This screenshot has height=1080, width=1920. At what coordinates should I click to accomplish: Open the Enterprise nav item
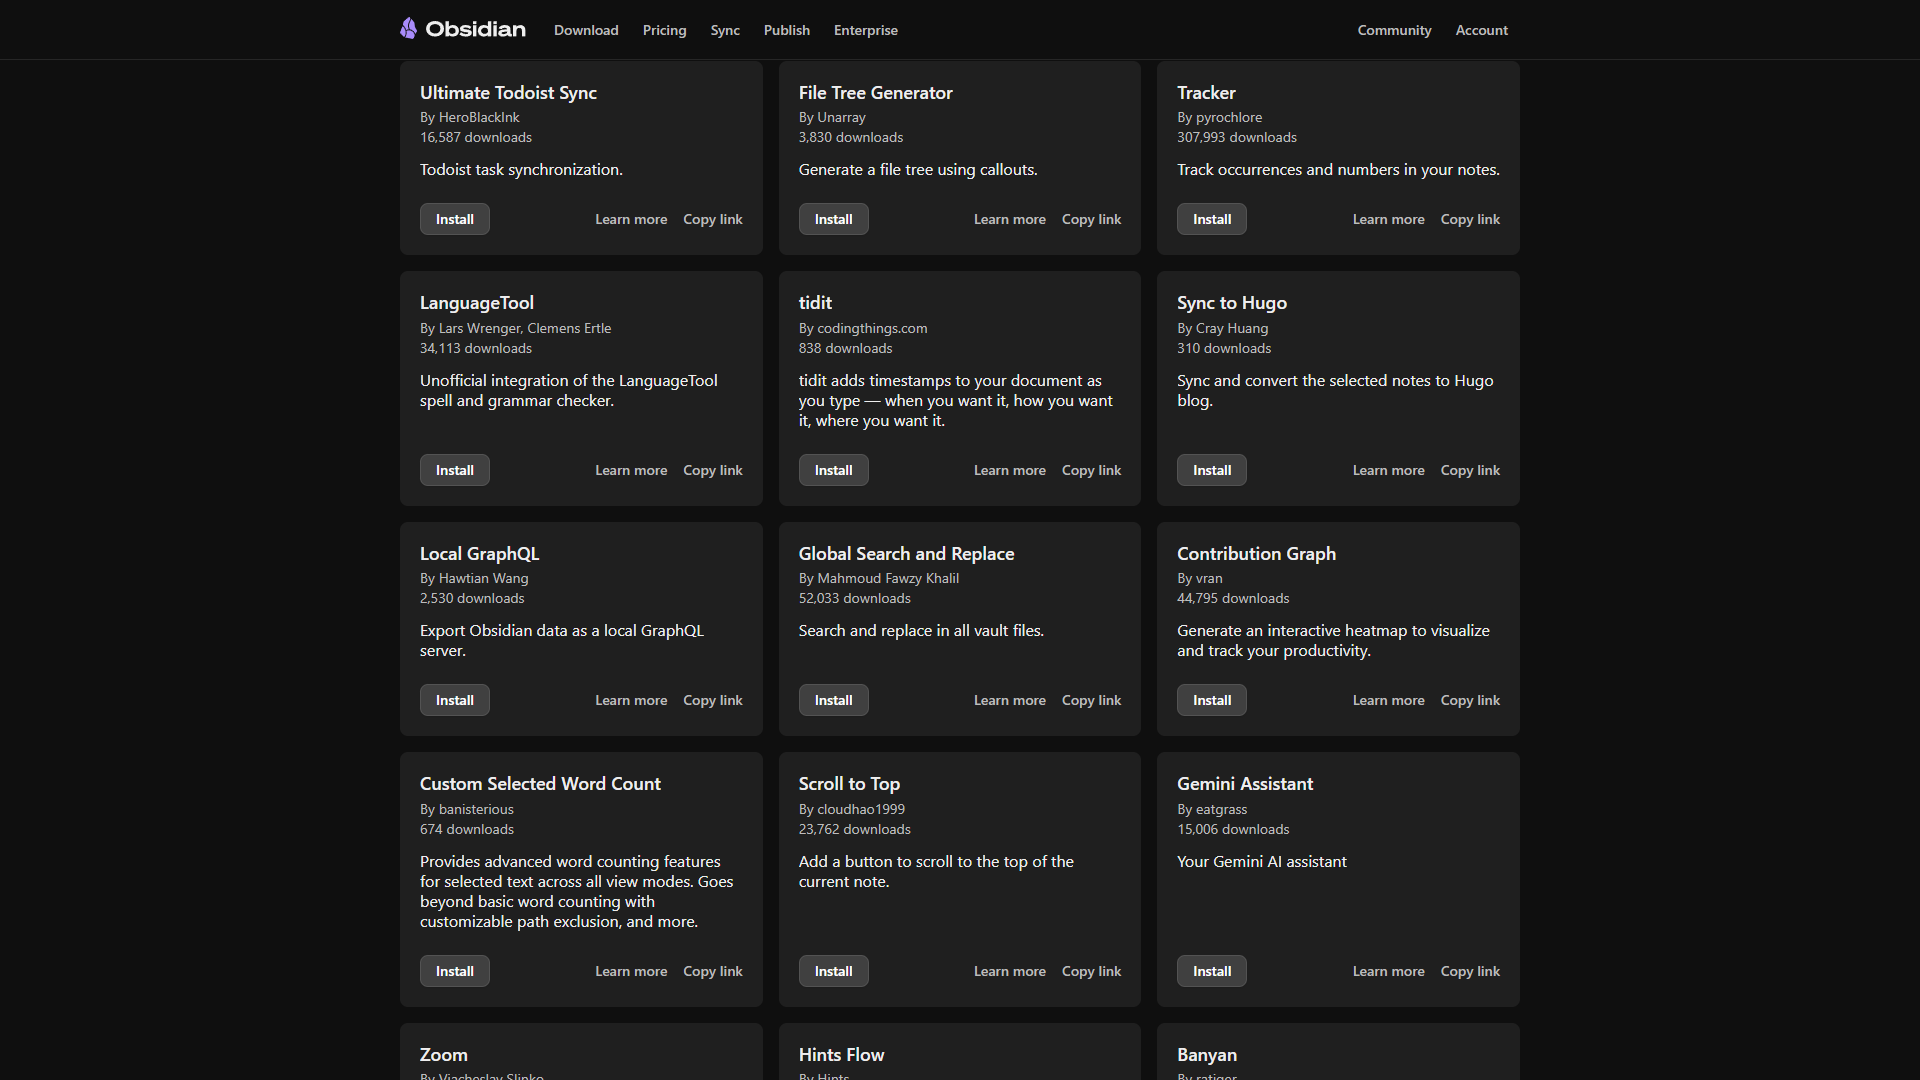(866, 30)
